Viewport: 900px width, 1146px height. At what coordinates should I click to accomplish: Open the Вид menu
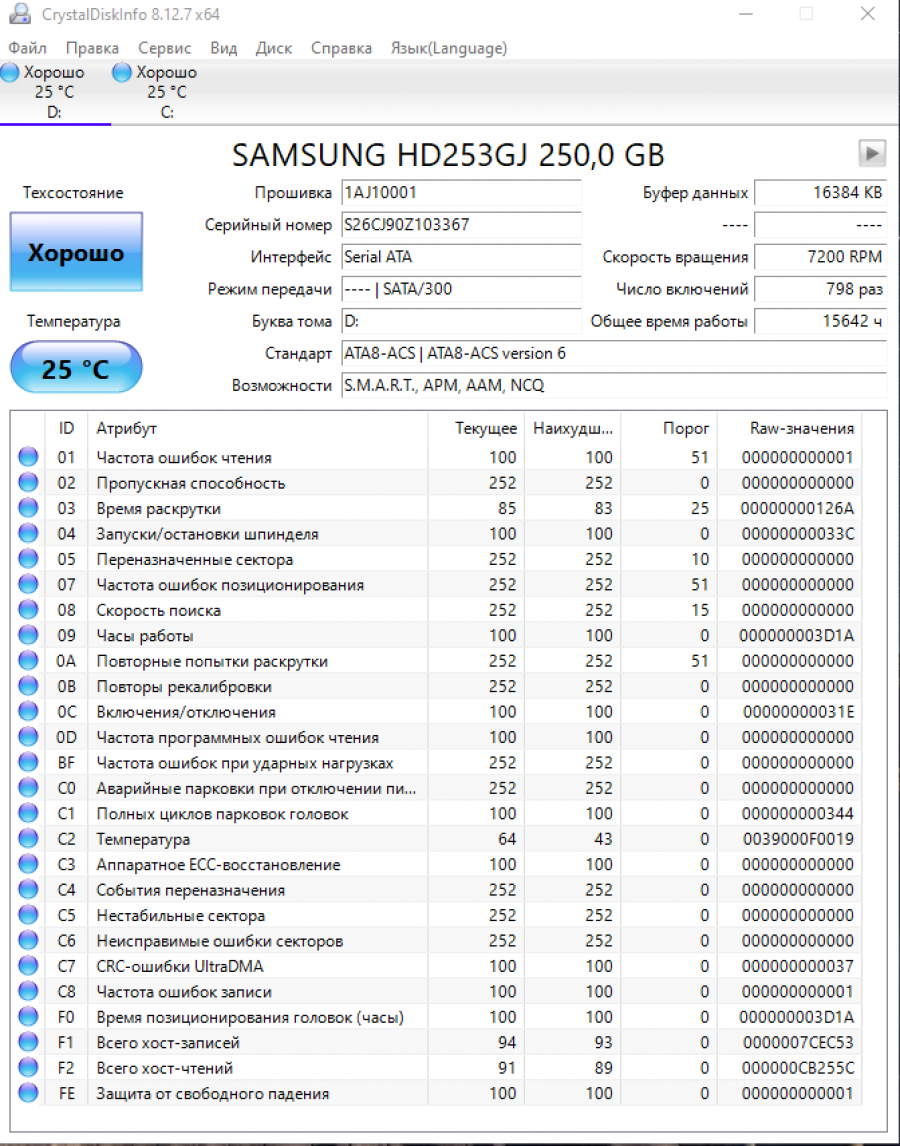[x=222, y=48]
